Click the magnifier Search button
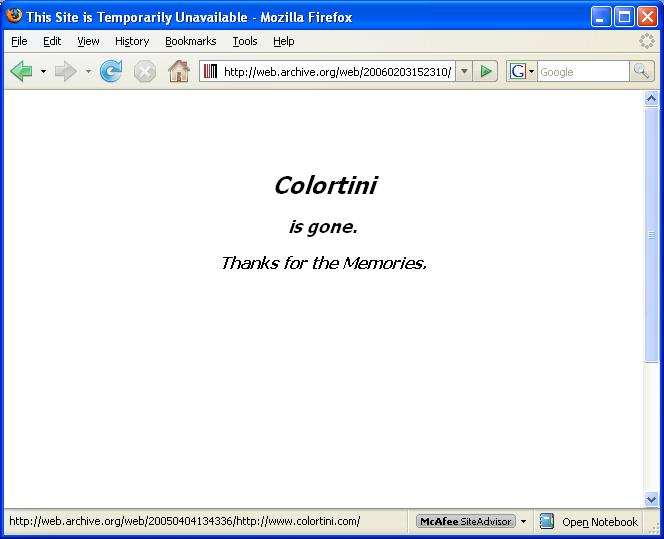This screenshot has height=539, width=664. tap(642, 71)
